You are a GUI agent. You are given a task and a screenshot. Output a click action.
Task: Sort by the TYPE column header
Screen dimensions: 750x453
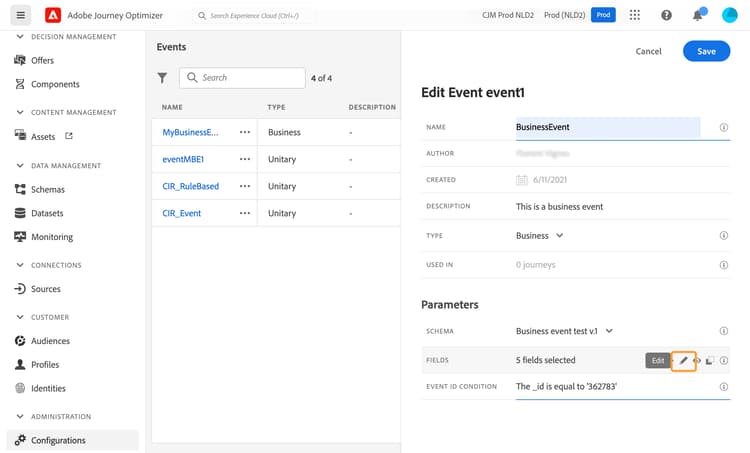coord(276,107)
